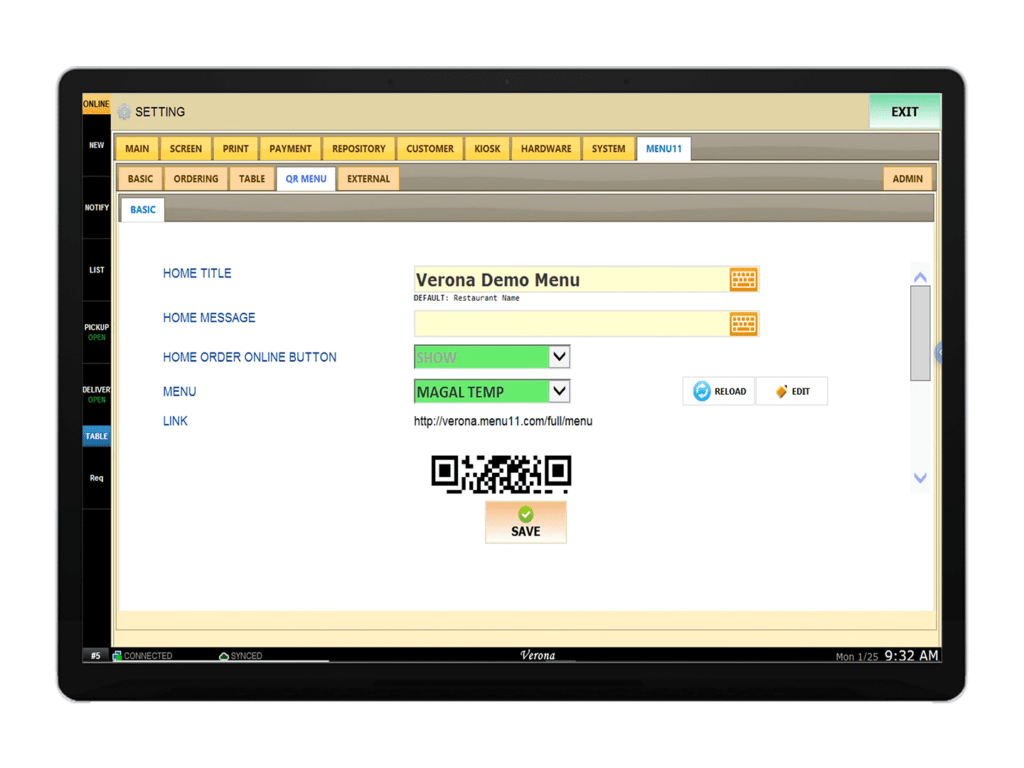Screen dimensions: 1024x768
Task: Click the verona.menu11.com menu link
Action: pos(503,421)
